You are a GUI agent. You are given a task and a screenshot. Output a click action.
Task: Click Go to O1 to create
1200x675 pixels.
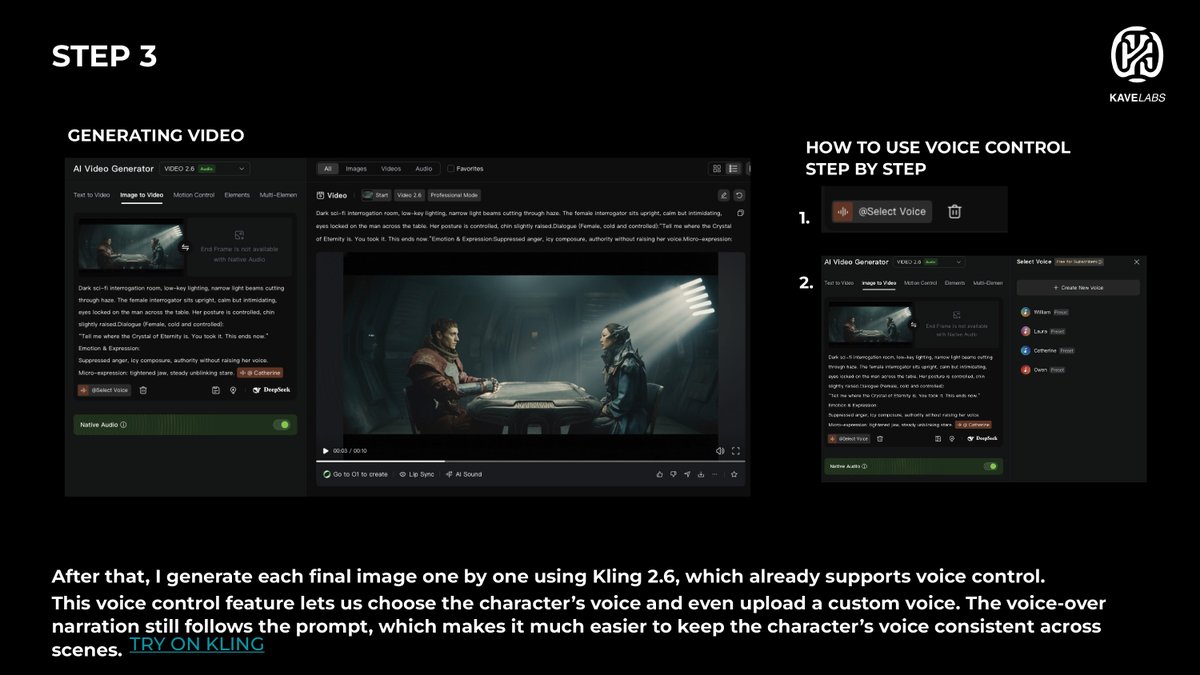[x=355, y=474]
